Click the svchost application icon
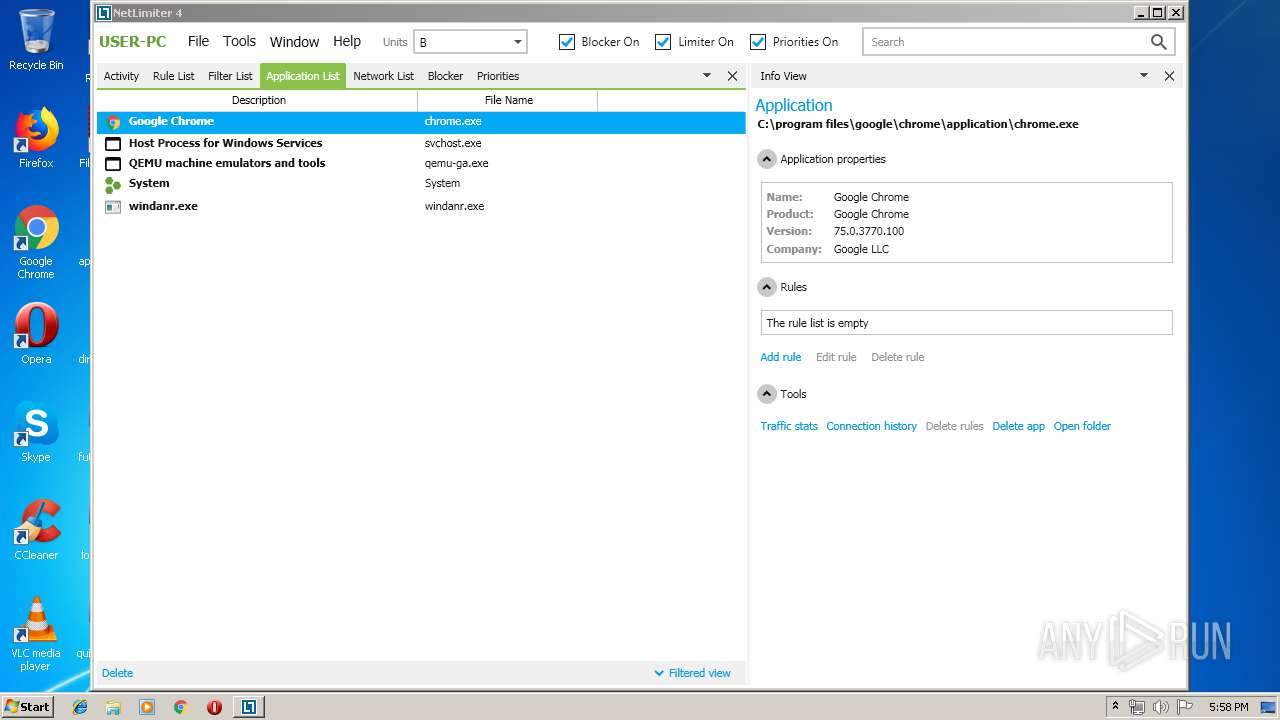 coord(113,143)
